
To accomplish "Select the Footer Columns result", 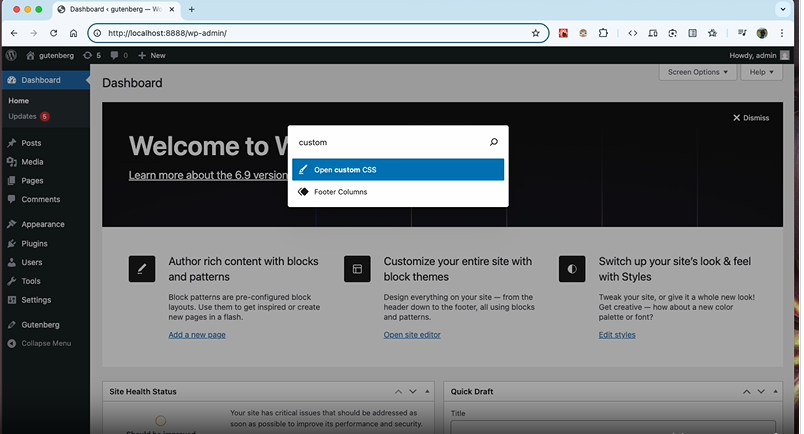I will click(398, 192).
